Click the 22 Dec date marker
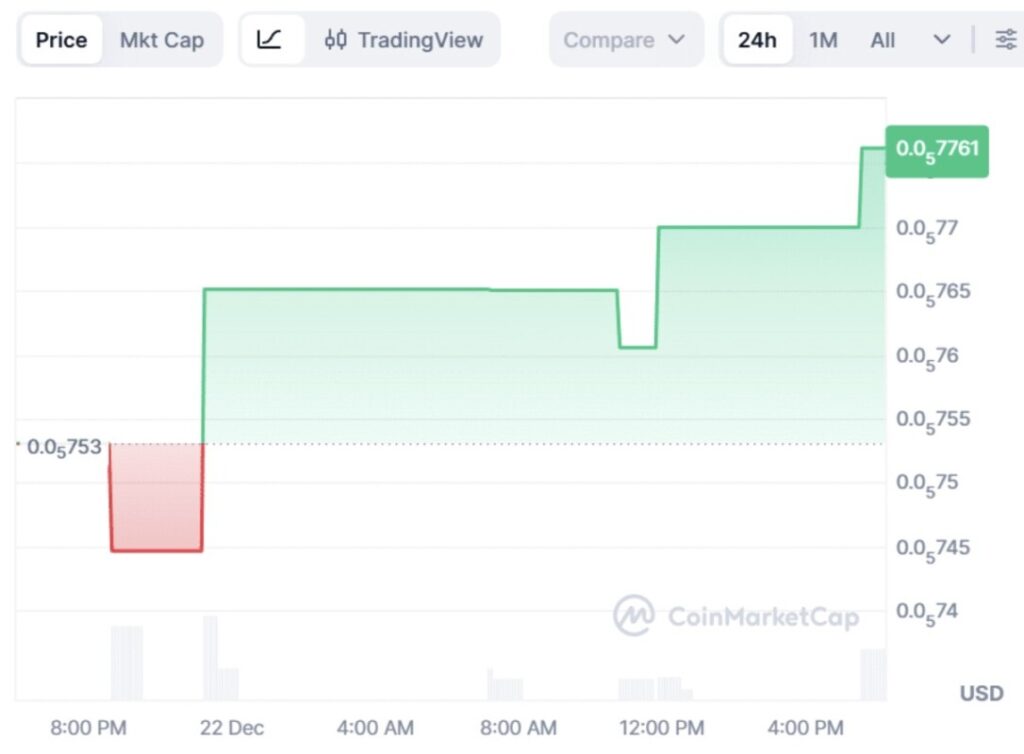The height and width of the screenshot is (754, 1024). tap(232, 728)
